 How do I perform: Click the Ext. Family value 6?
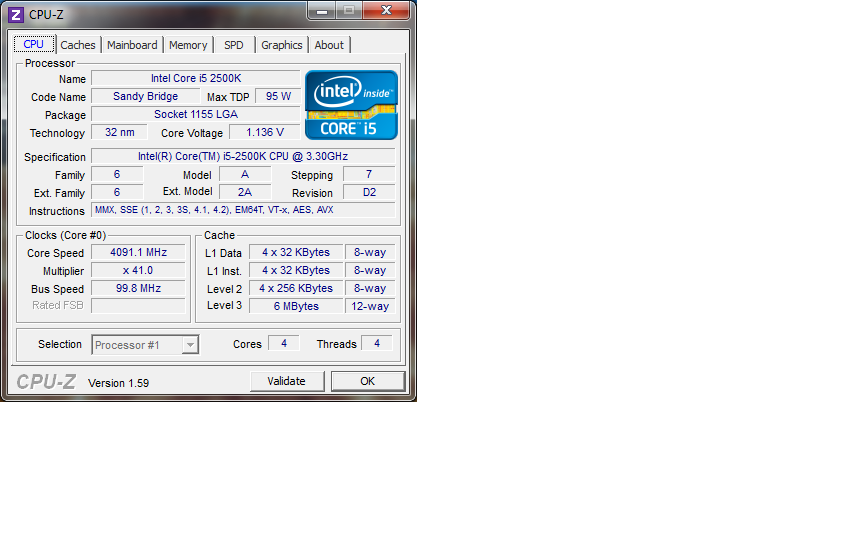click(117, 192)
